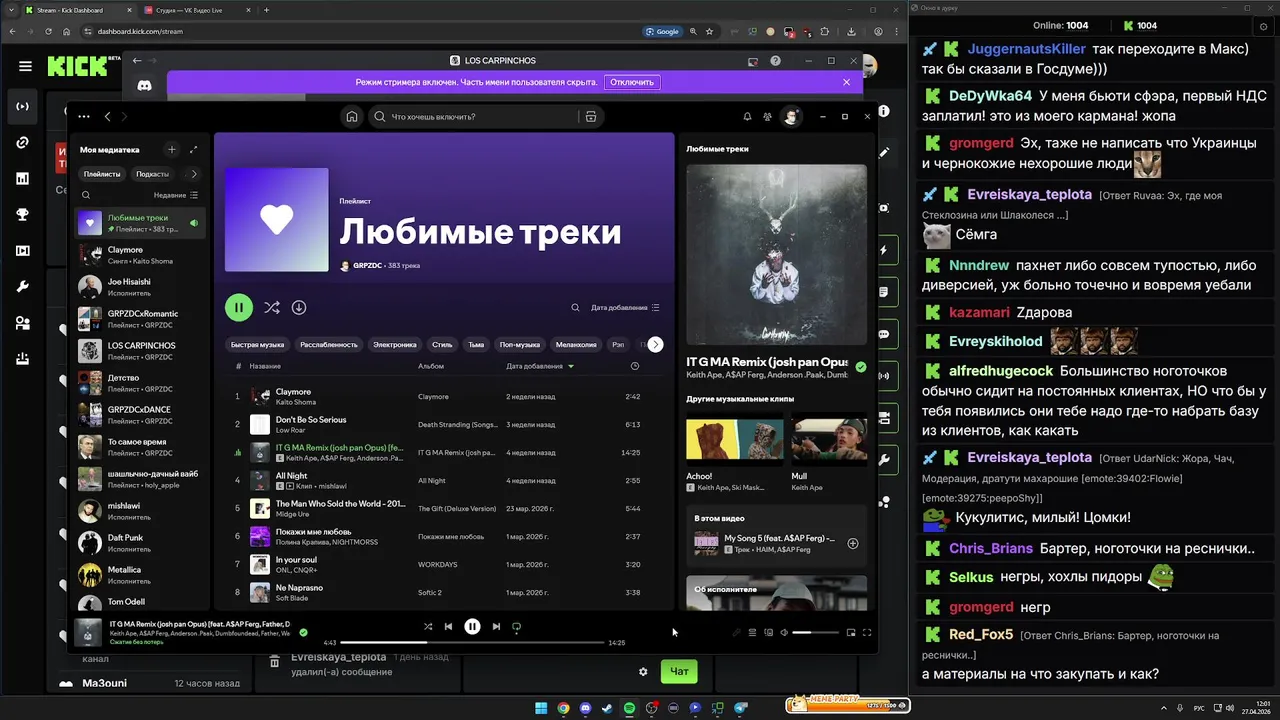
Task: Show more library filters with the chevron
Action: [x=194, y=174]
